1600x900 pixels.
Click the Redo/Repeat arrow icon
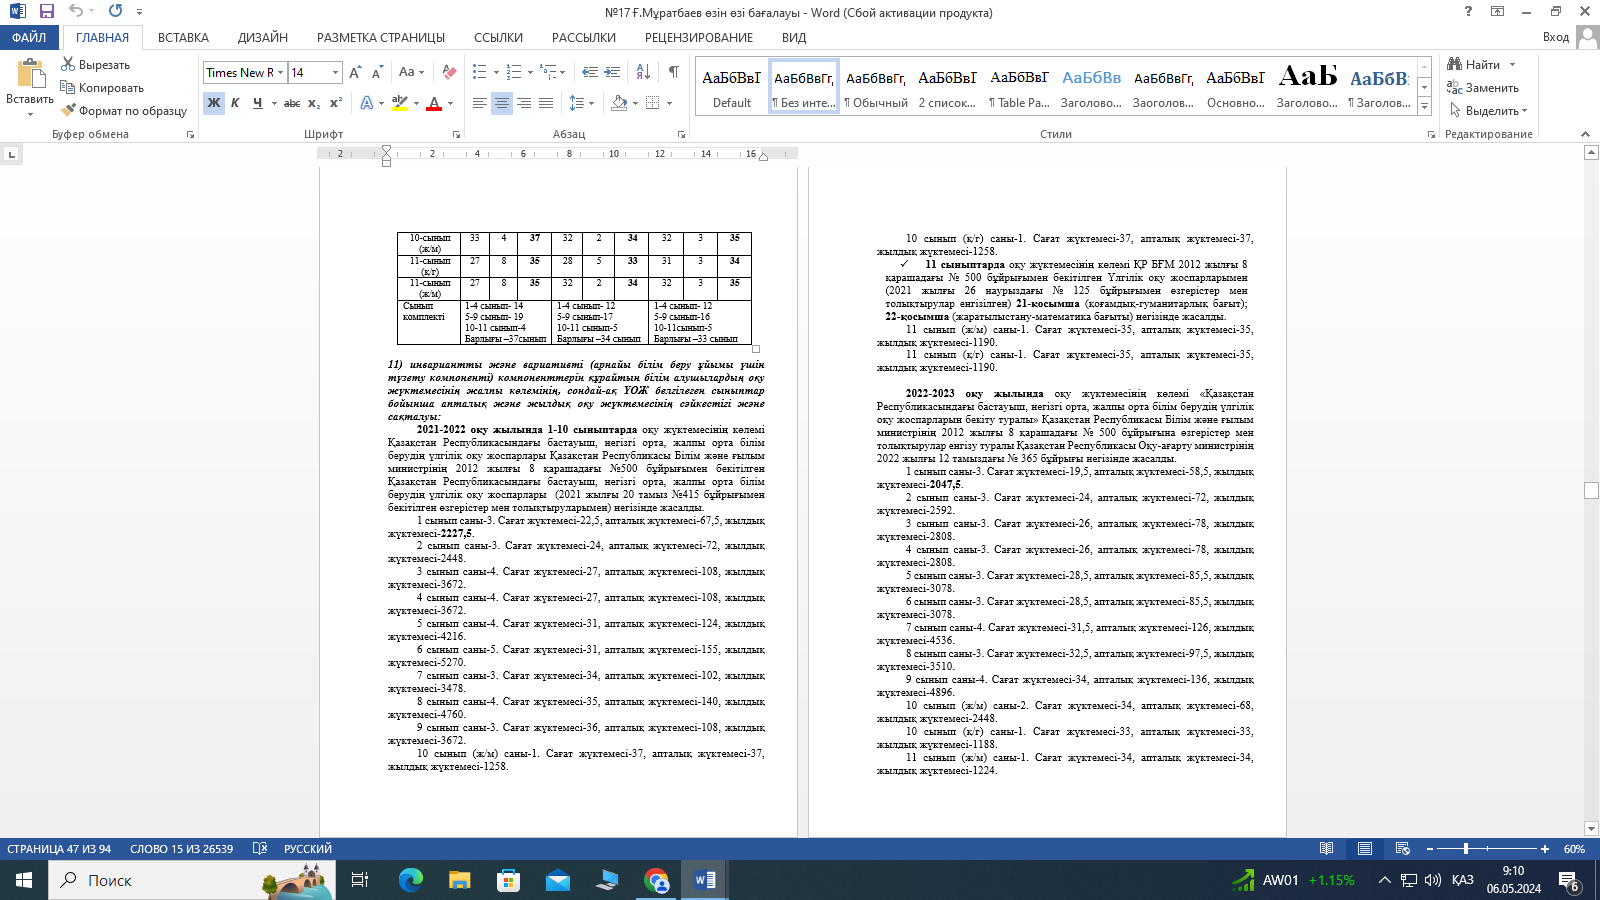click(x=116, y=11)
